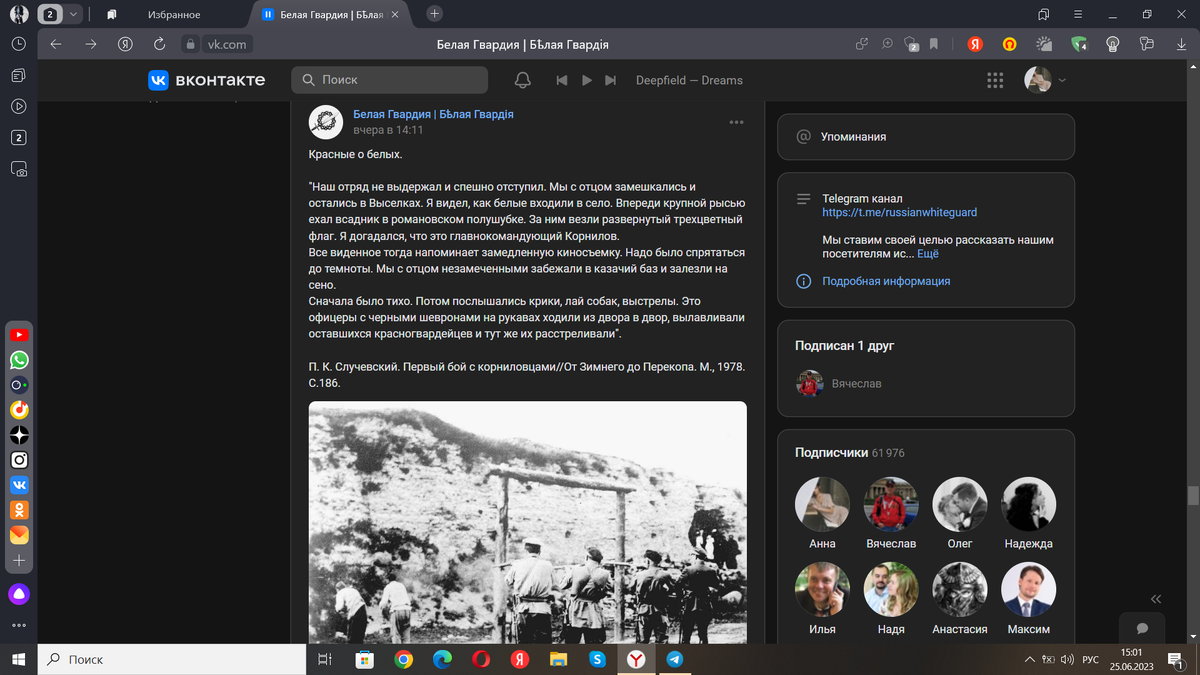Open the blue VK shortcut in sidebar
This screenshot has height=675, width=1200.
point(19,485)
